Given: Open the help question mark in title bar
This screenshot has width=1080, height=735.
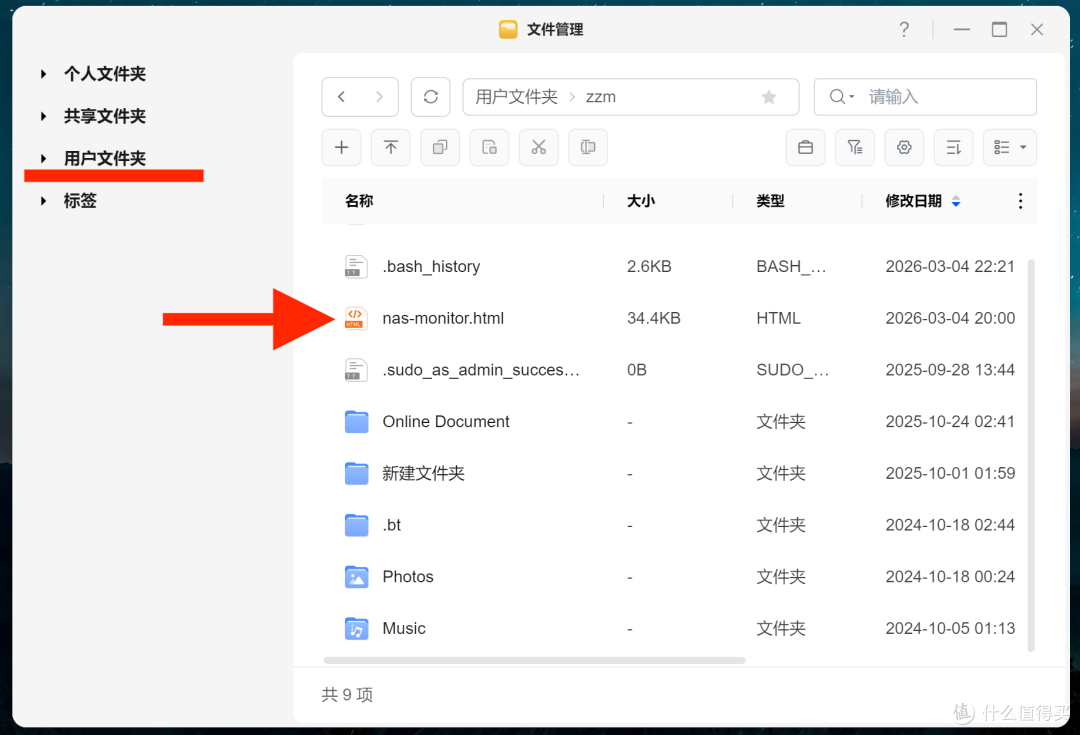Looking at the screenshot, I should point(904,30).
